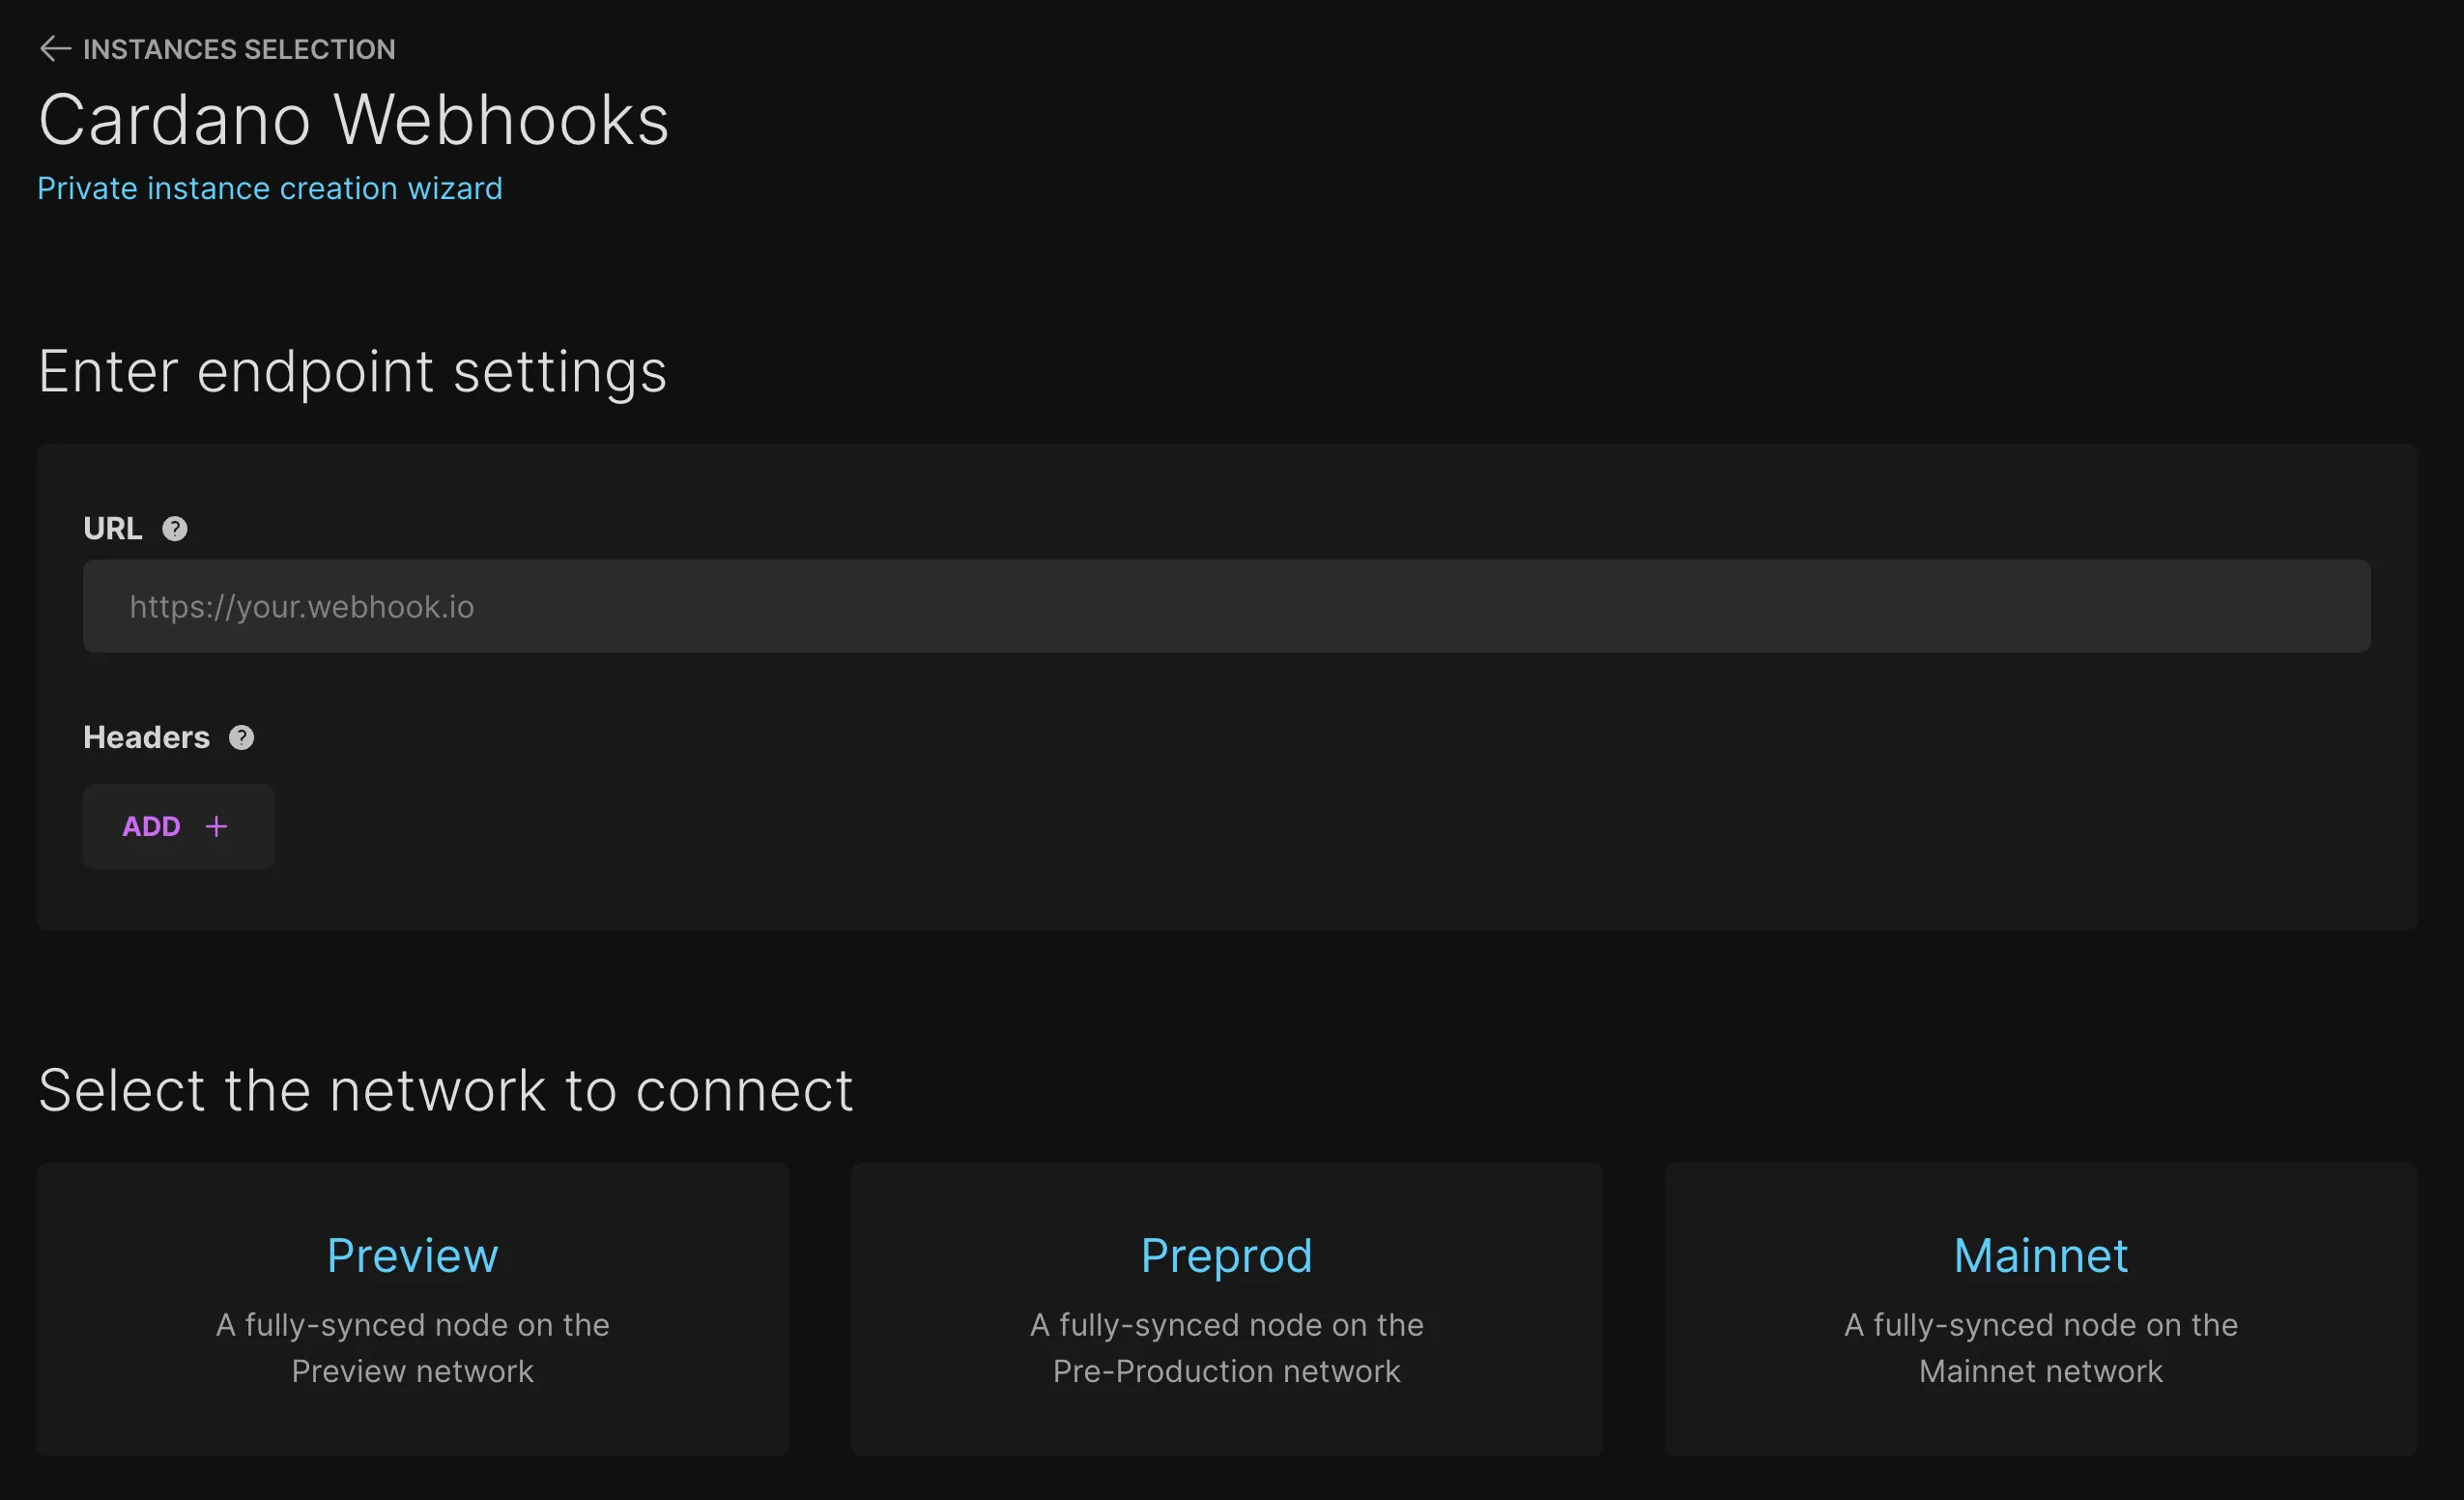This screenshot has height=1500, width=2464.
Task: Click the back arrow icon beside Instances Selection
Action: click(55, 49)
